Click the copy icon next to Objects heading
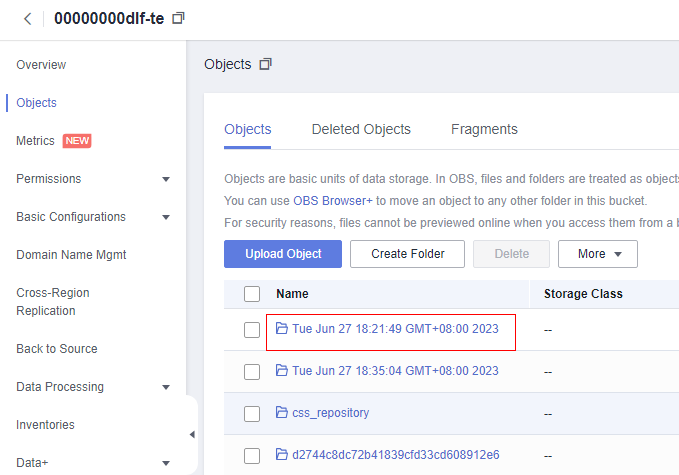Screen dimensions: 679x475 click(265, 64)
